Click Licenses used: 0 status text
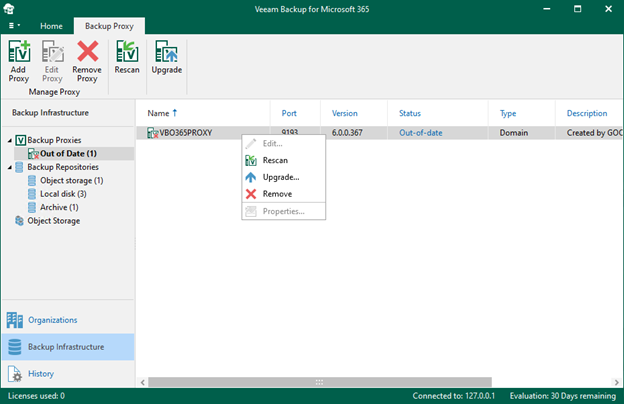The width and height of the screenshot is (624, 404). pyautogui.click(x=36, y=396)
